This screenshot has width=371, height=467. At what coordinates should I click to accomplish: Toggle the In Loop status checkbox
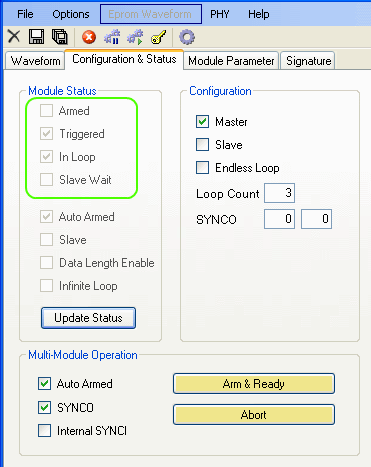[x=46, y=157]
